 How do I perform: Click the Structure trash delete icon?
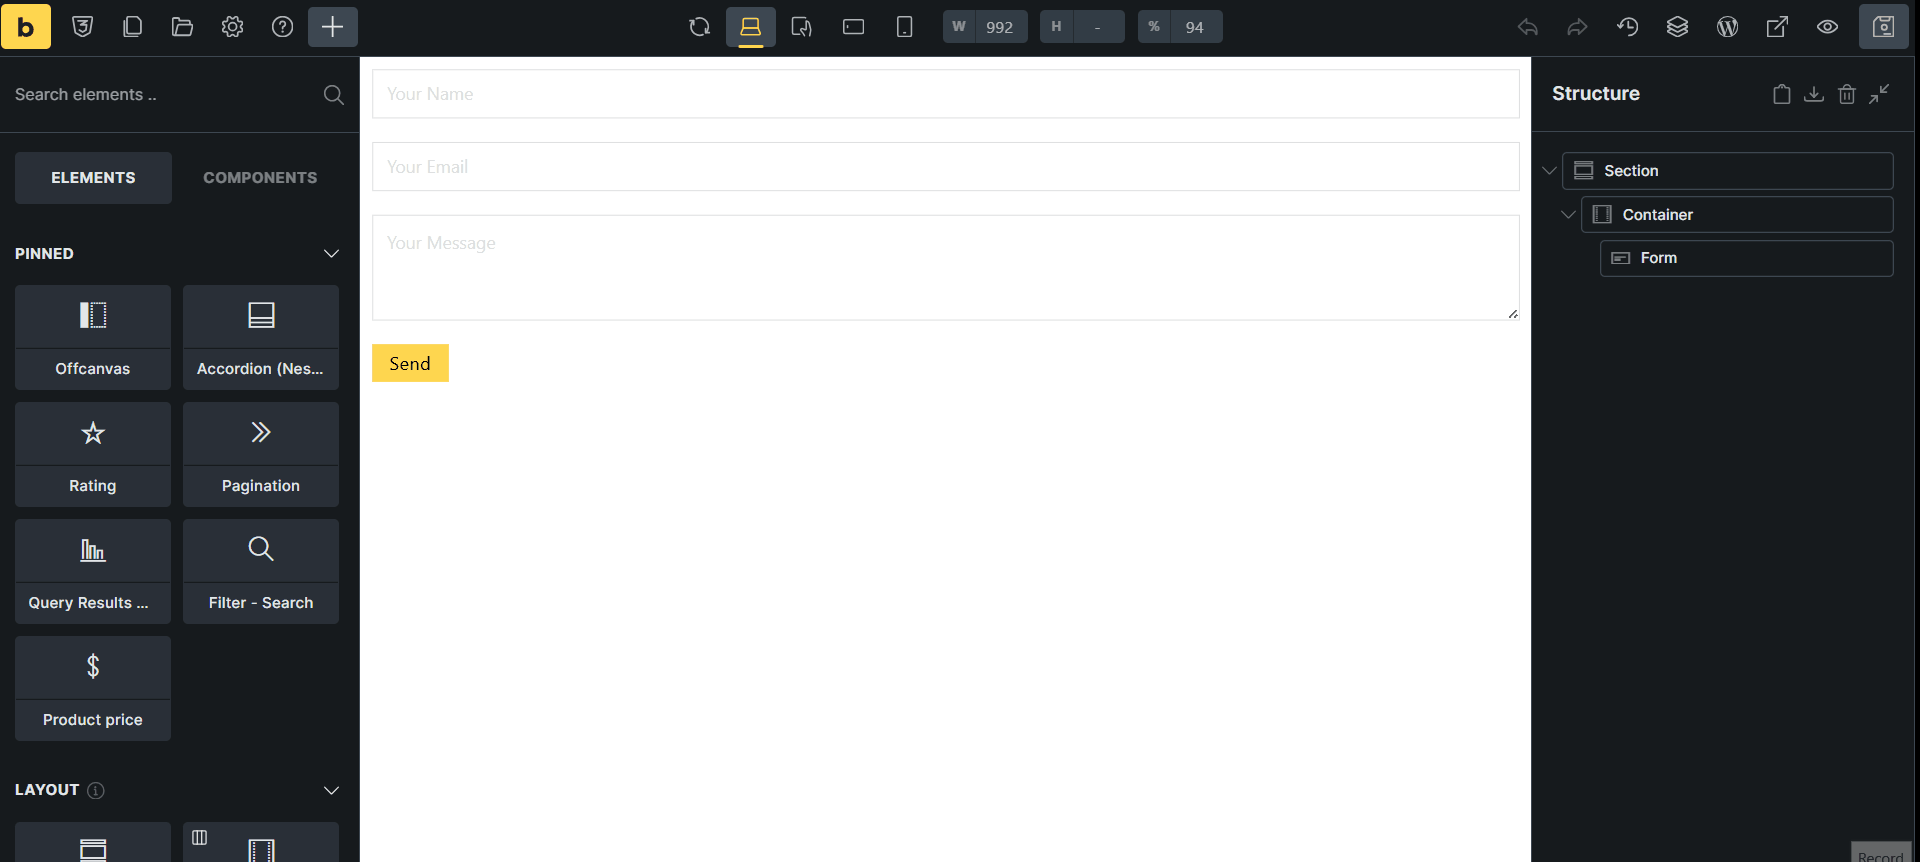pos(1847,94)
